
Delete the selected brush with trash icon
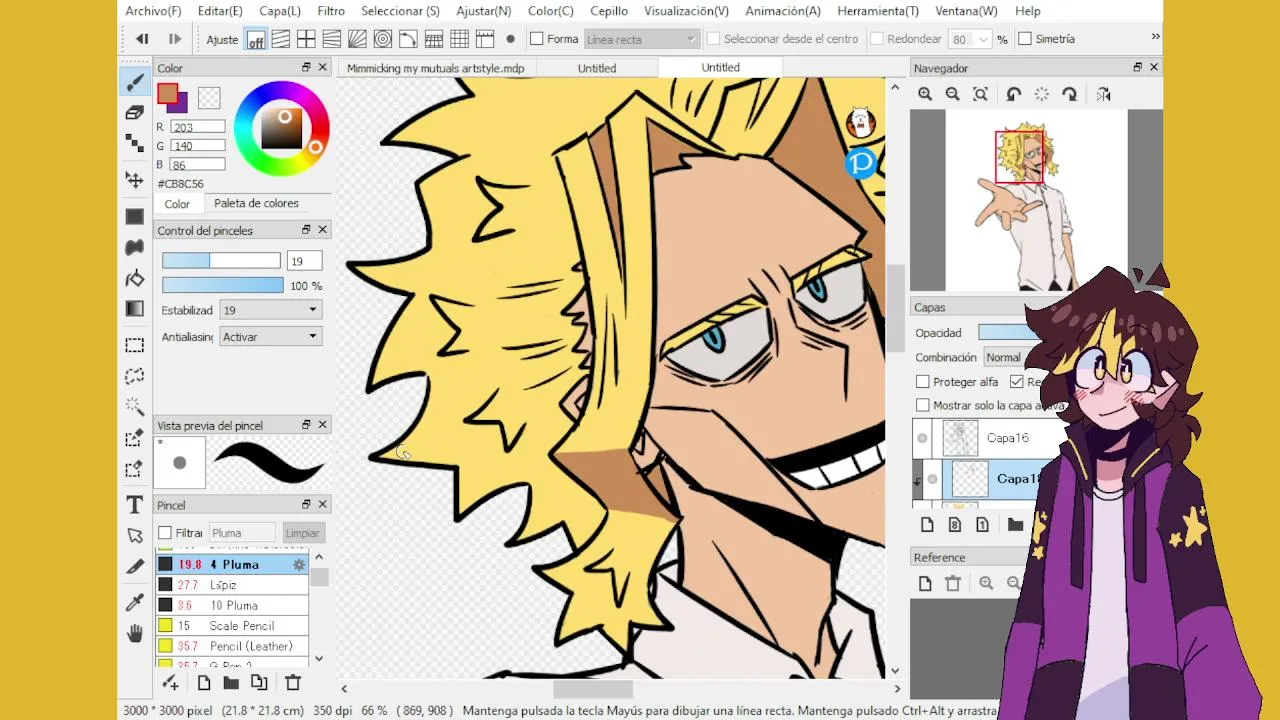(293, 683)
